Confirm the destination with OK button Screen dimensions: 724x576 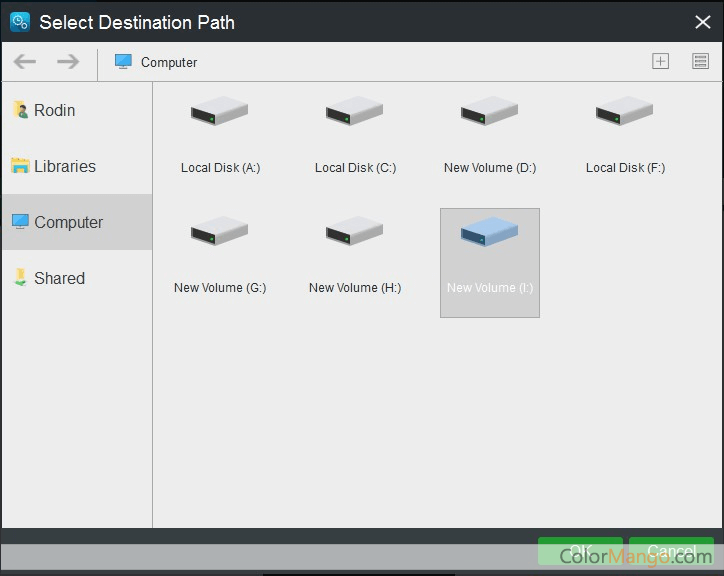580,551
